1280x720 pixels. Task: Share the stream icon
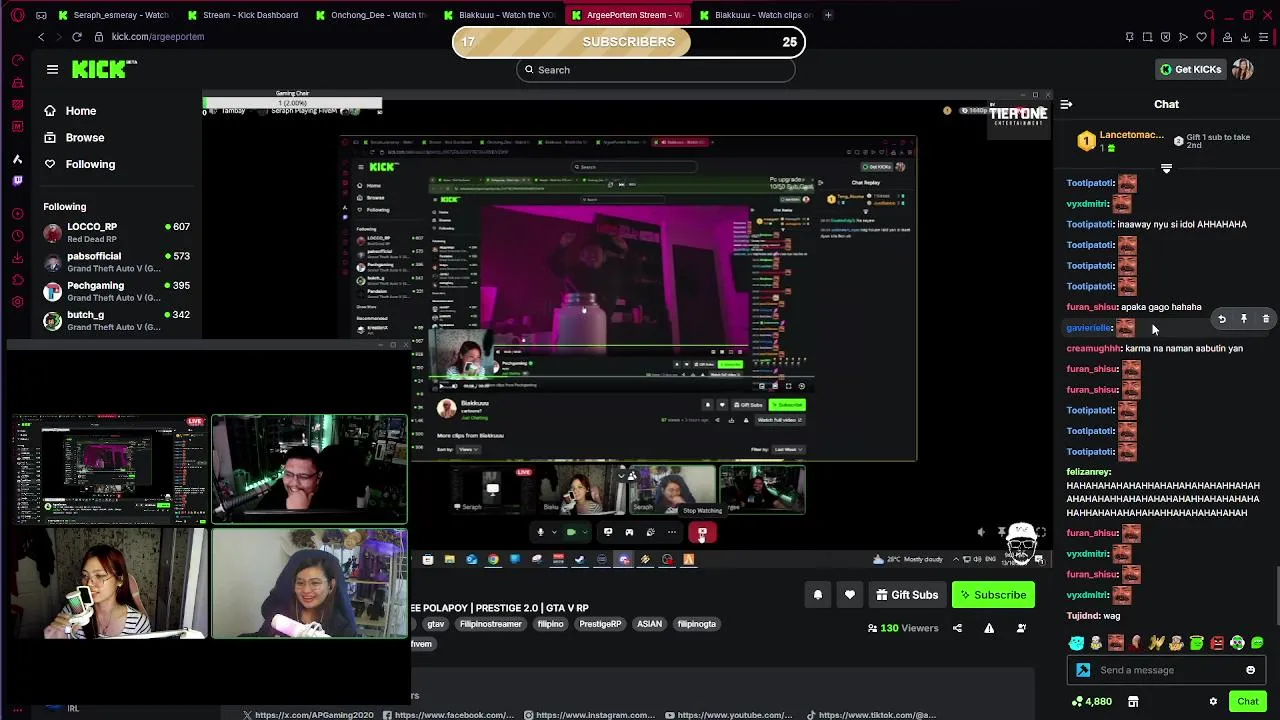pyautogui.click(x=957, y=628)
